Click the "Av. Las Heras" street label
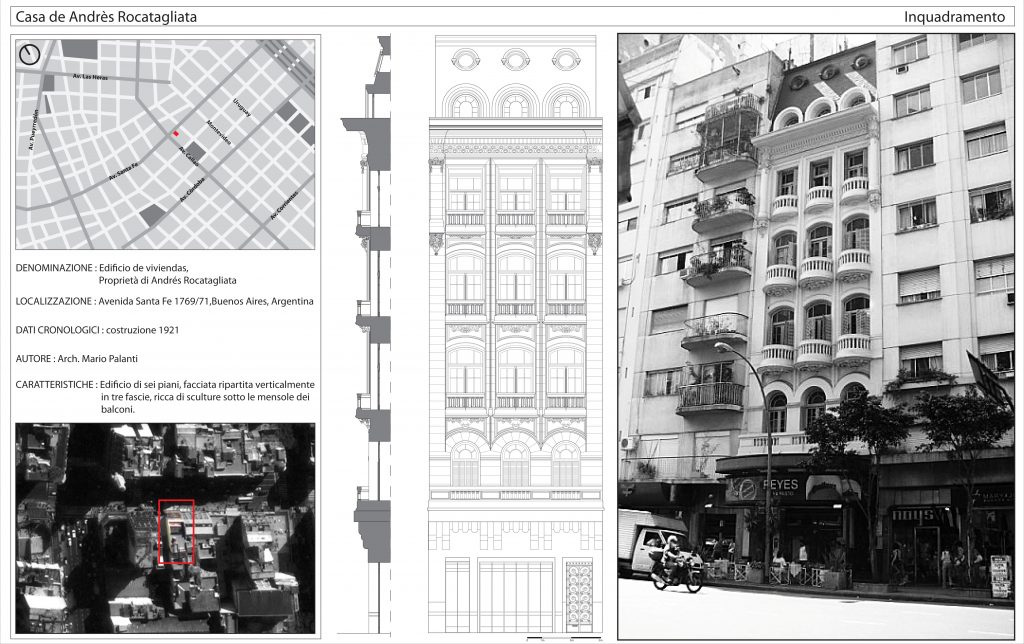 (x=90, y=77)
